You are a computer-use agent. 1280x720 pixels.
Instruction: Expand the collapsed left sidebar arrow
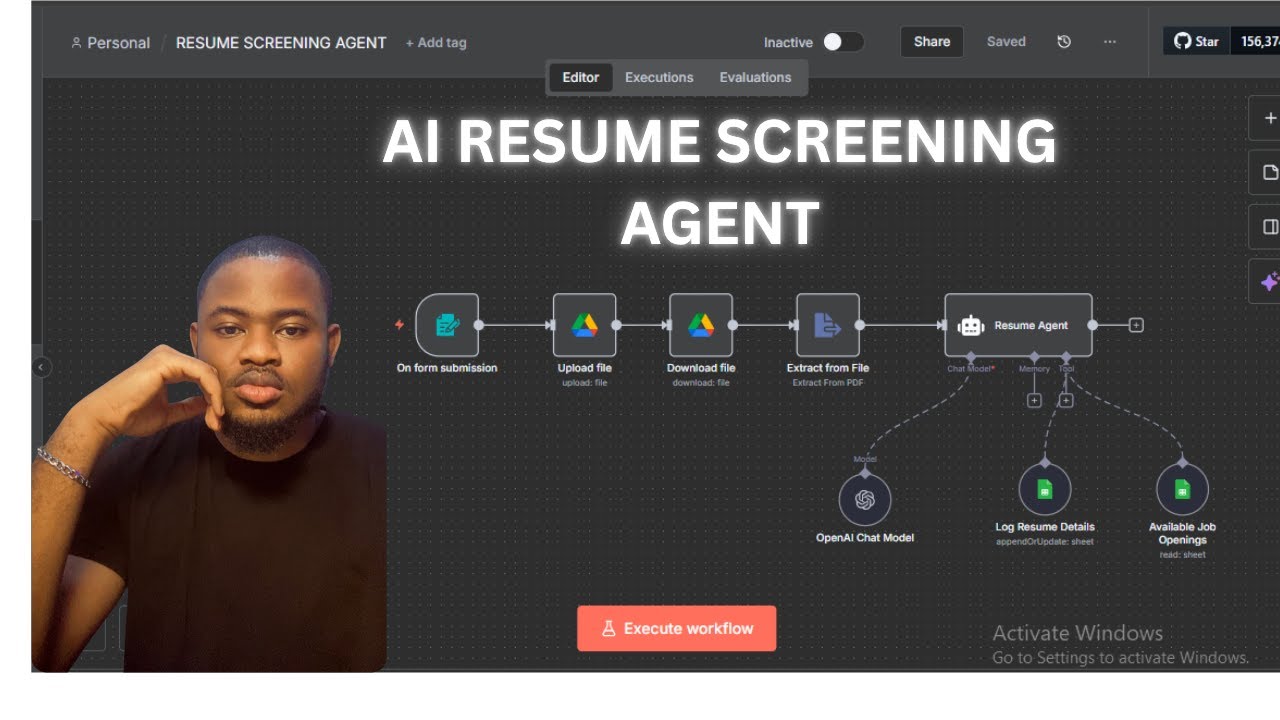41,367
